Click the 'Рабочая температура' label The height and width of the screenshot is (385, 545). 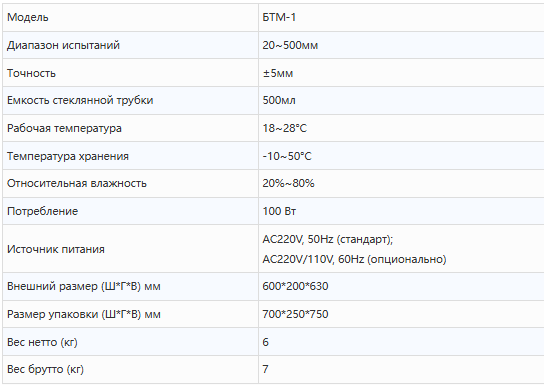click(64, 128)
